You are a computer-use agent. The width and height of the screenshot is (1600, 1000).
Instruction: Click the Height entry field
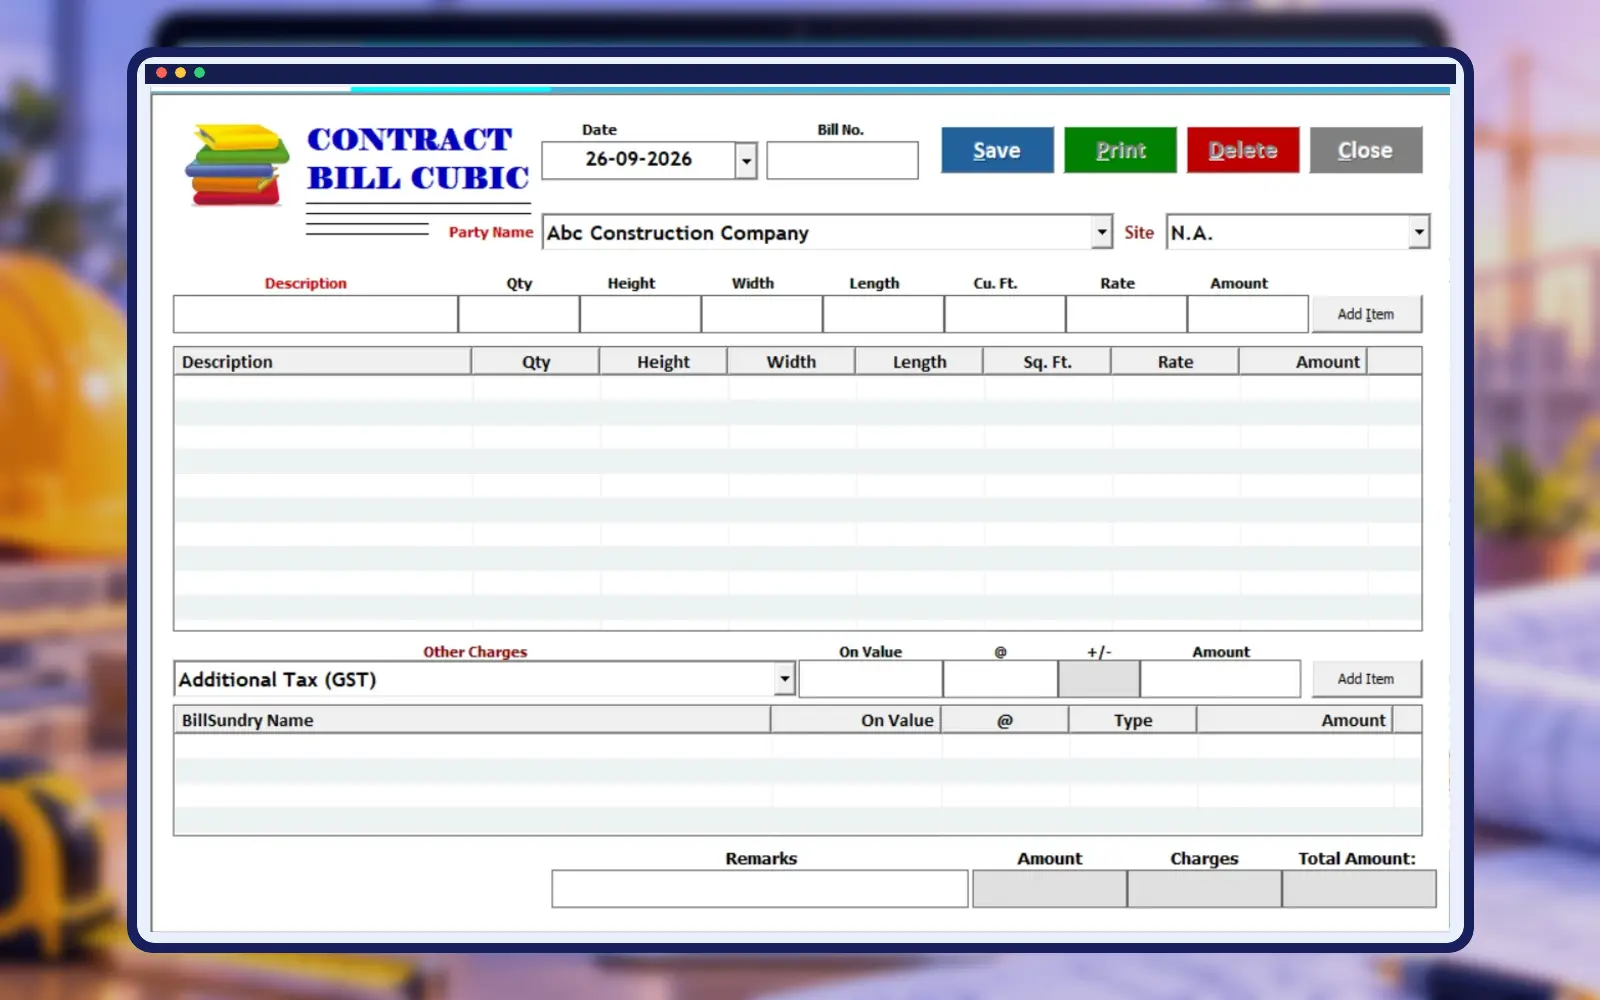[640, 314]
